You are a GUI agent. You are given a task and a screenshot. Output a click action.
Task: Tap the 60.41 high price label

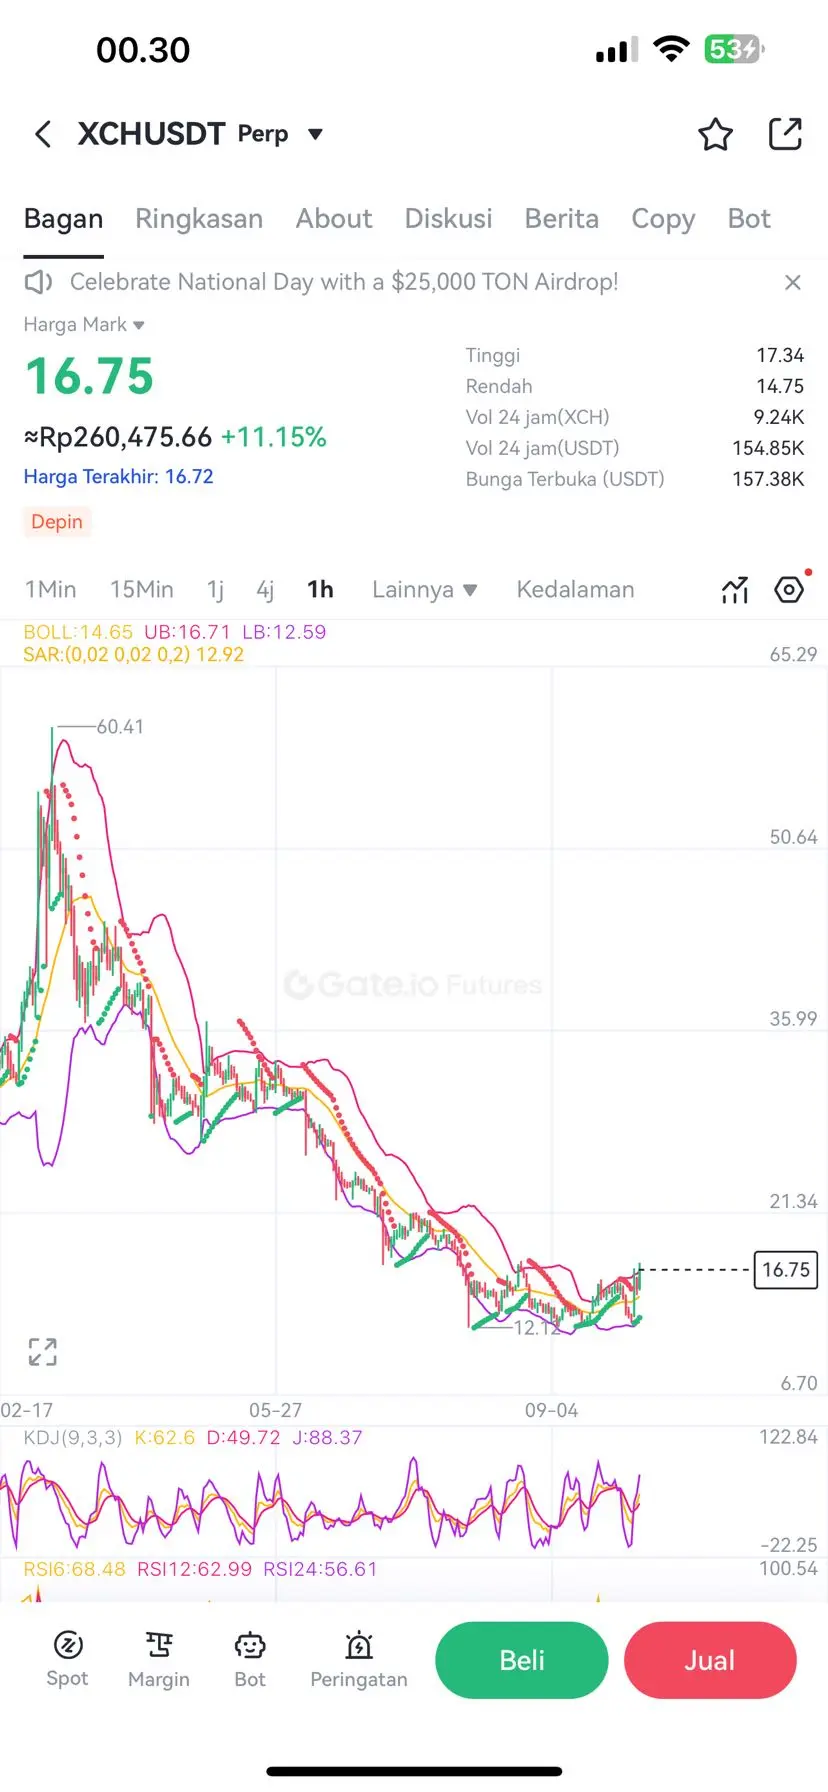[120, 727]
